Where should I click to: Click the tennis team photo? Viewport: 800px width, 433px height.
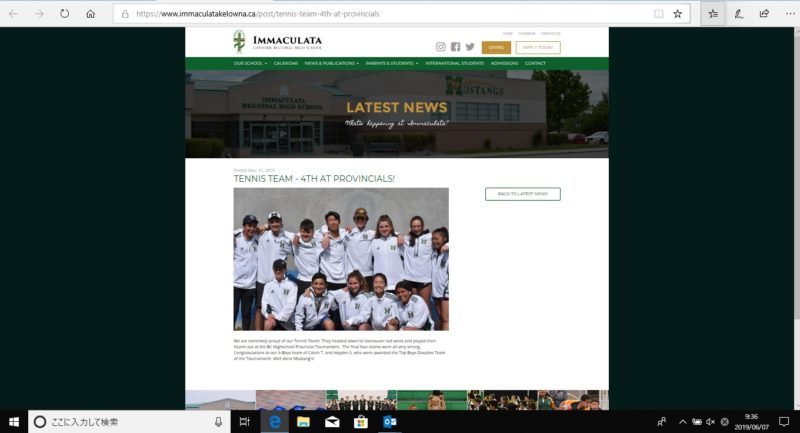tap(341, 258)
